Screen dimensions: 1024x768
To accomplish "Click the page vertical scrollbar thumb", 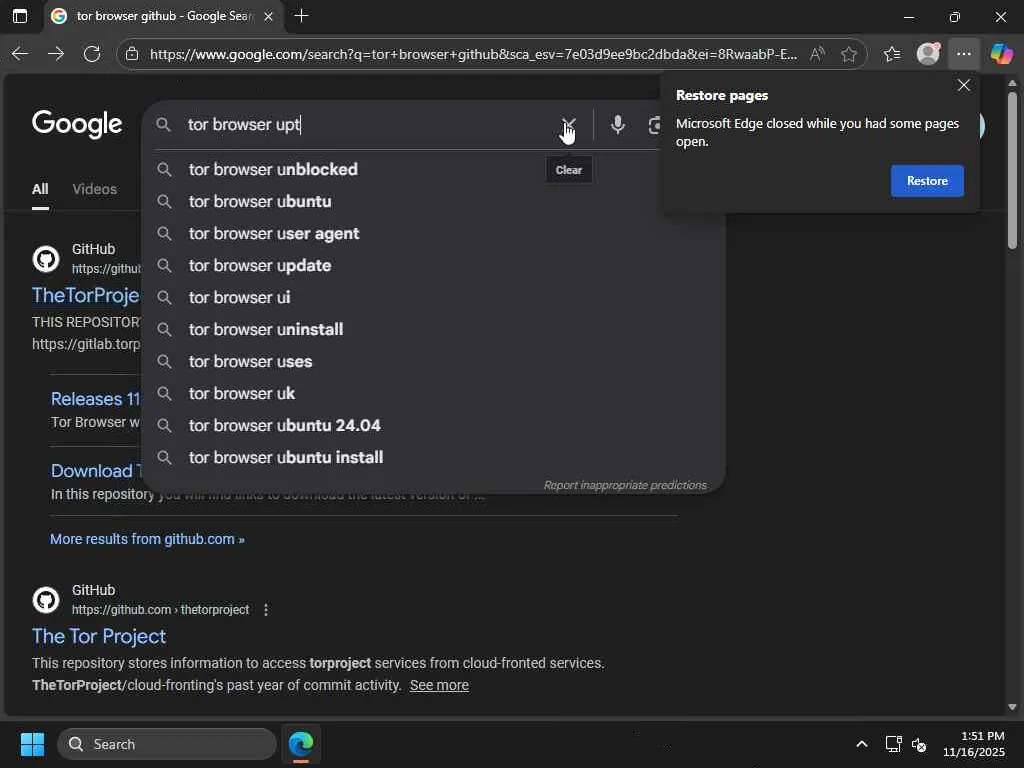I will 1012,170.
